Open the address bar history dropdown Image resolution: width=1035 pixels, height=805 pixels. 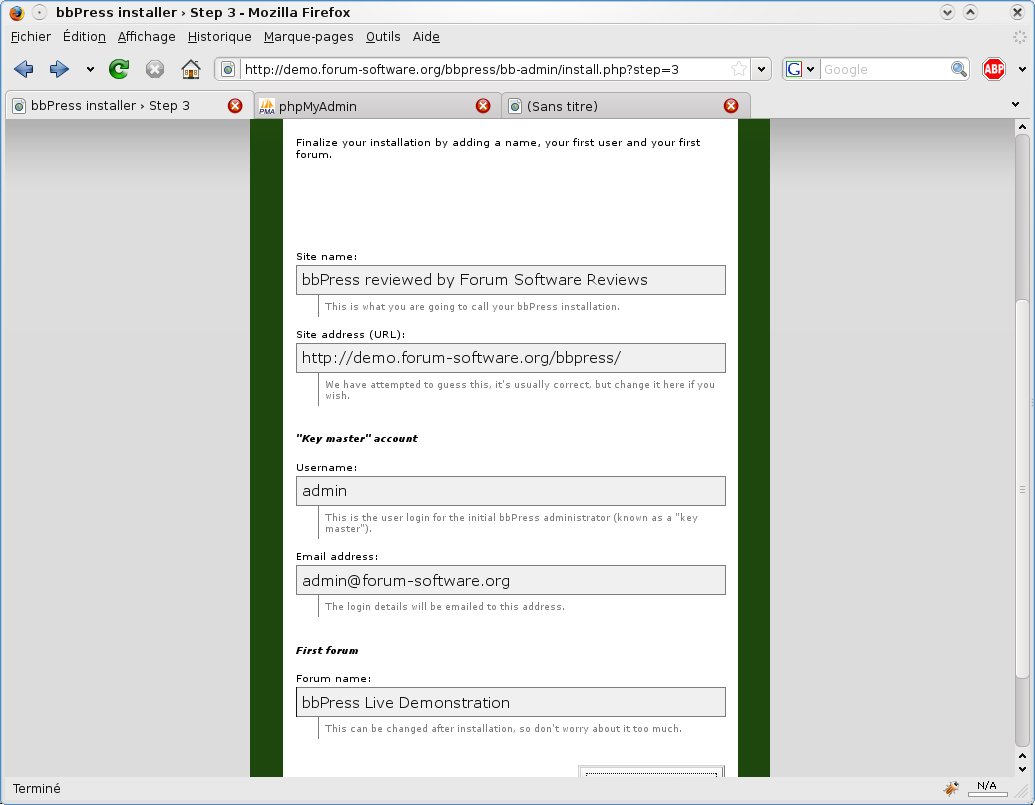(x=761, y=69)
